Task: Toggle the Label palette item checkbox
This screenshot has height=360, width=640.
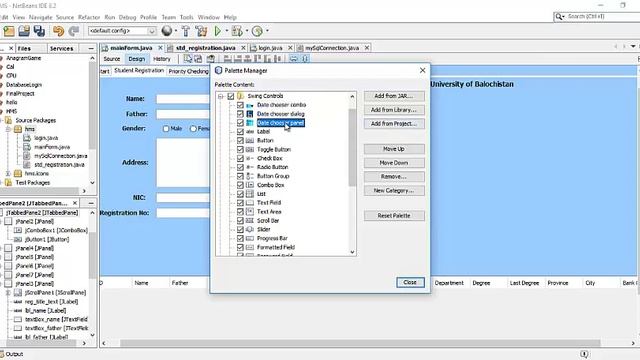Action: click(240, 132)
